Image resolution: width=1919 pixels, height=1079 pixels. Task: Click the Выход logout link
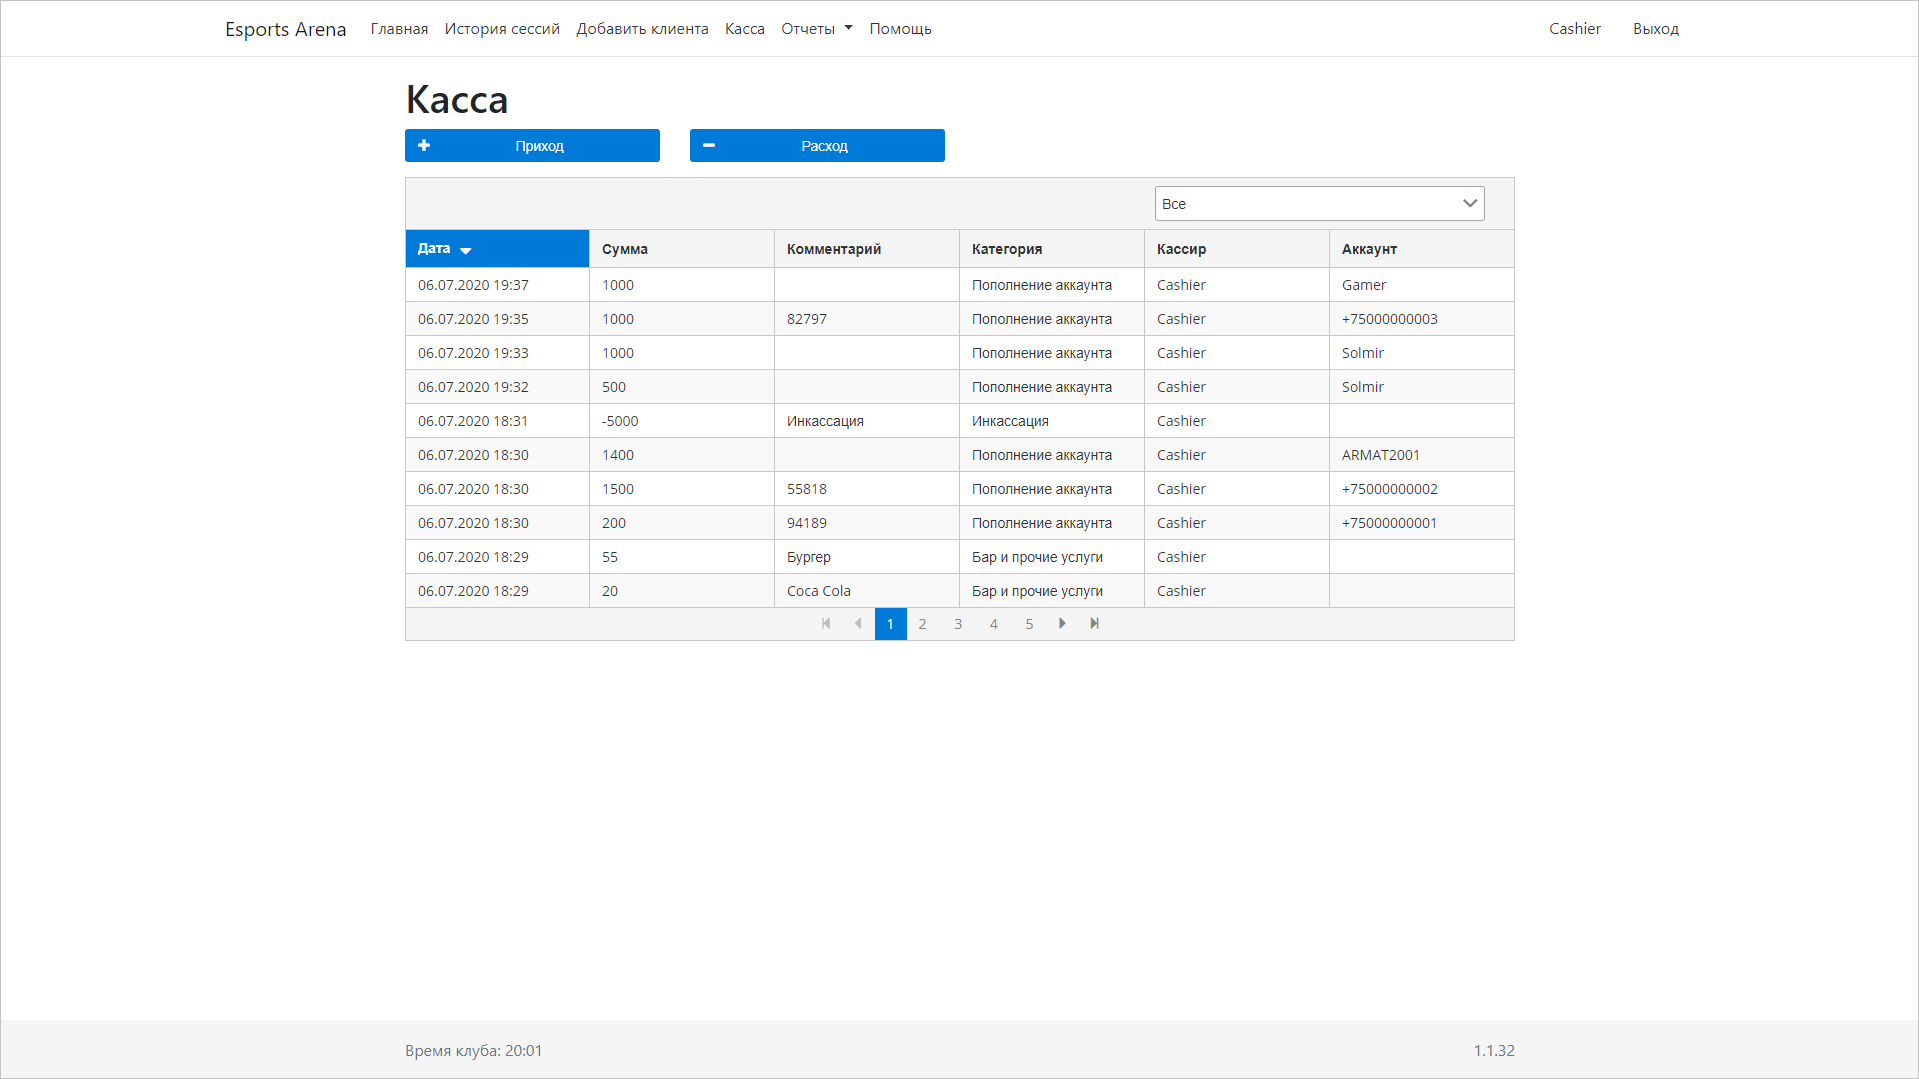point(1655,29)
